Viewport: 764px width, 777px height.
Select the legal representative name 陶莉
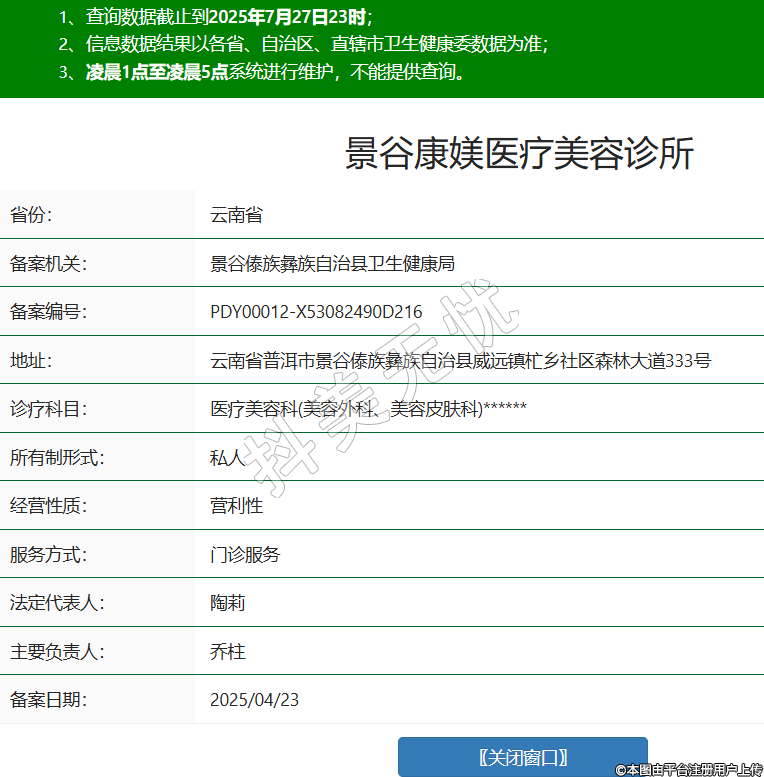(227, 603)
